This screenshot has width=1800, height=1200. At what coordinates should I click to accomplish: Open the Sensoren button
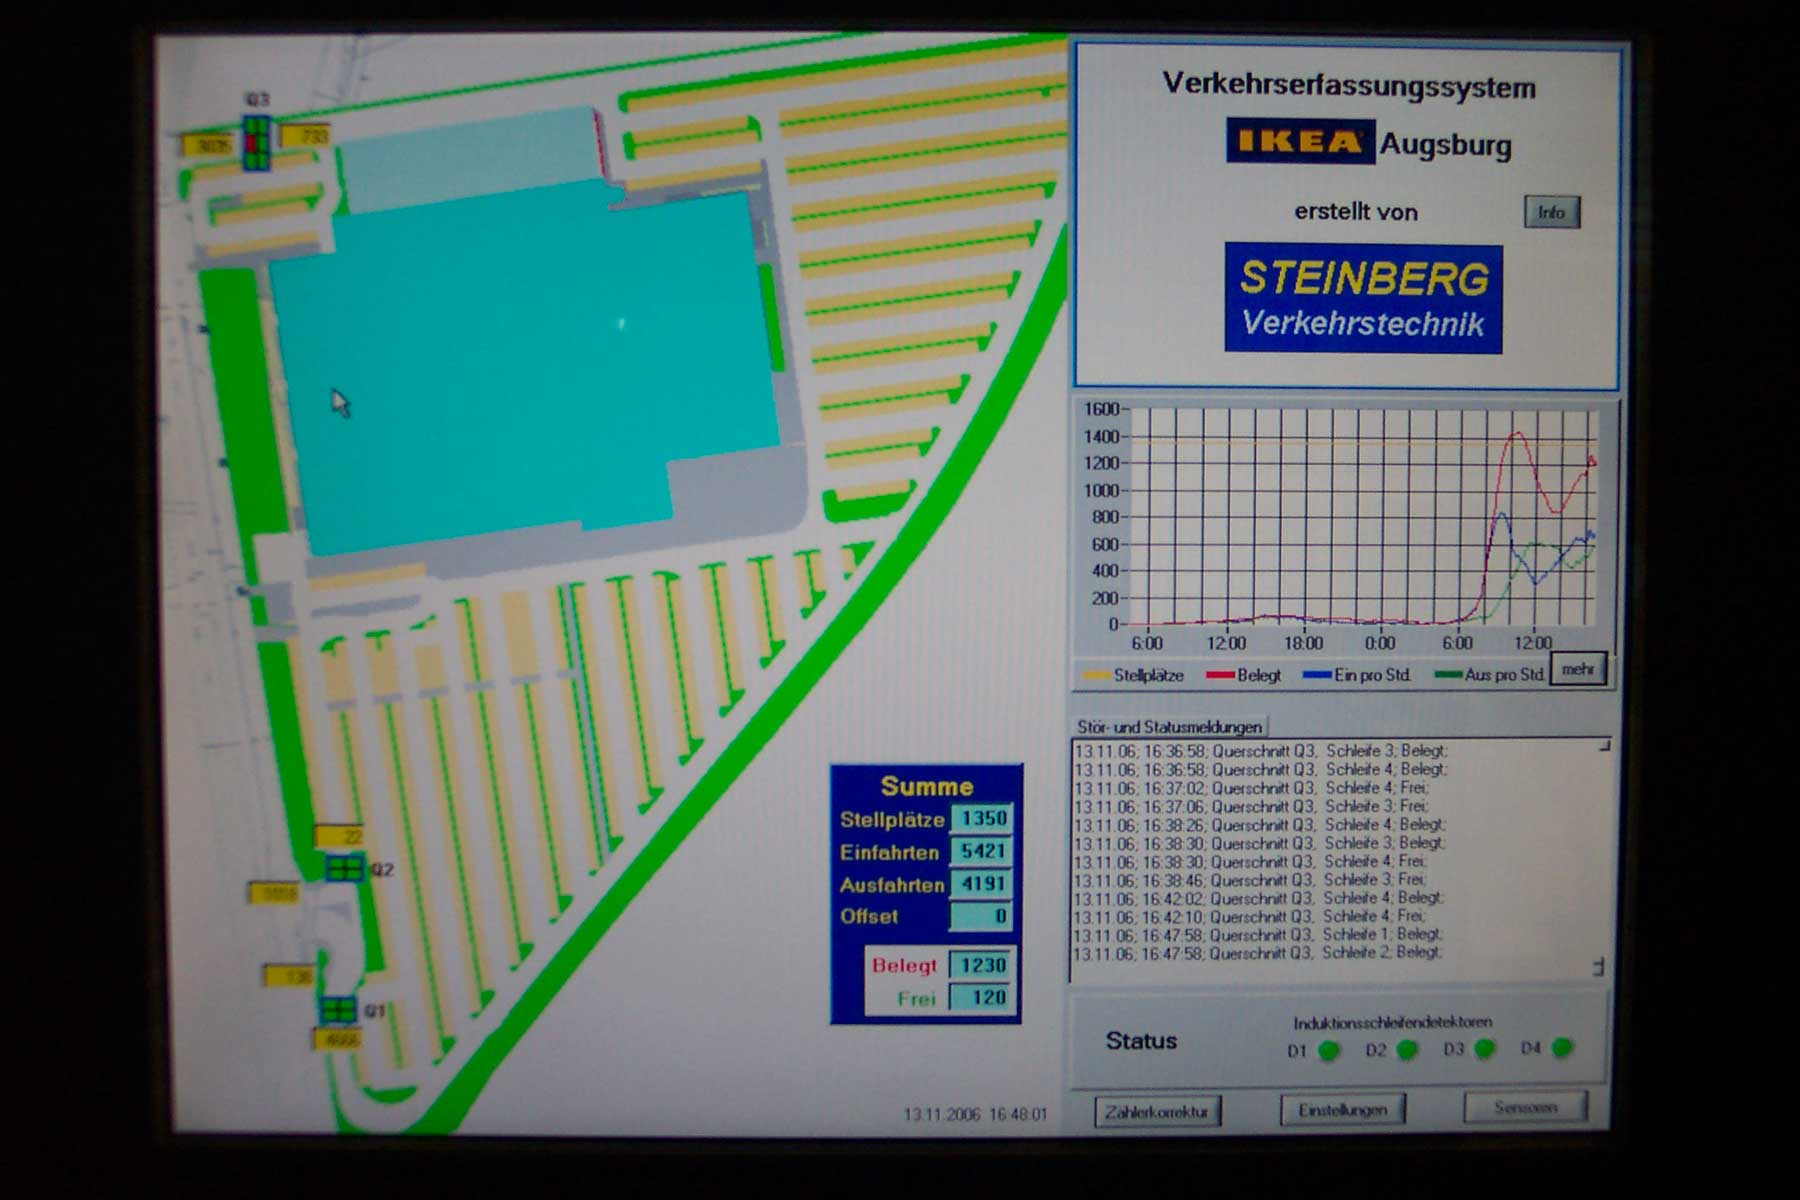(1526, 1108)
